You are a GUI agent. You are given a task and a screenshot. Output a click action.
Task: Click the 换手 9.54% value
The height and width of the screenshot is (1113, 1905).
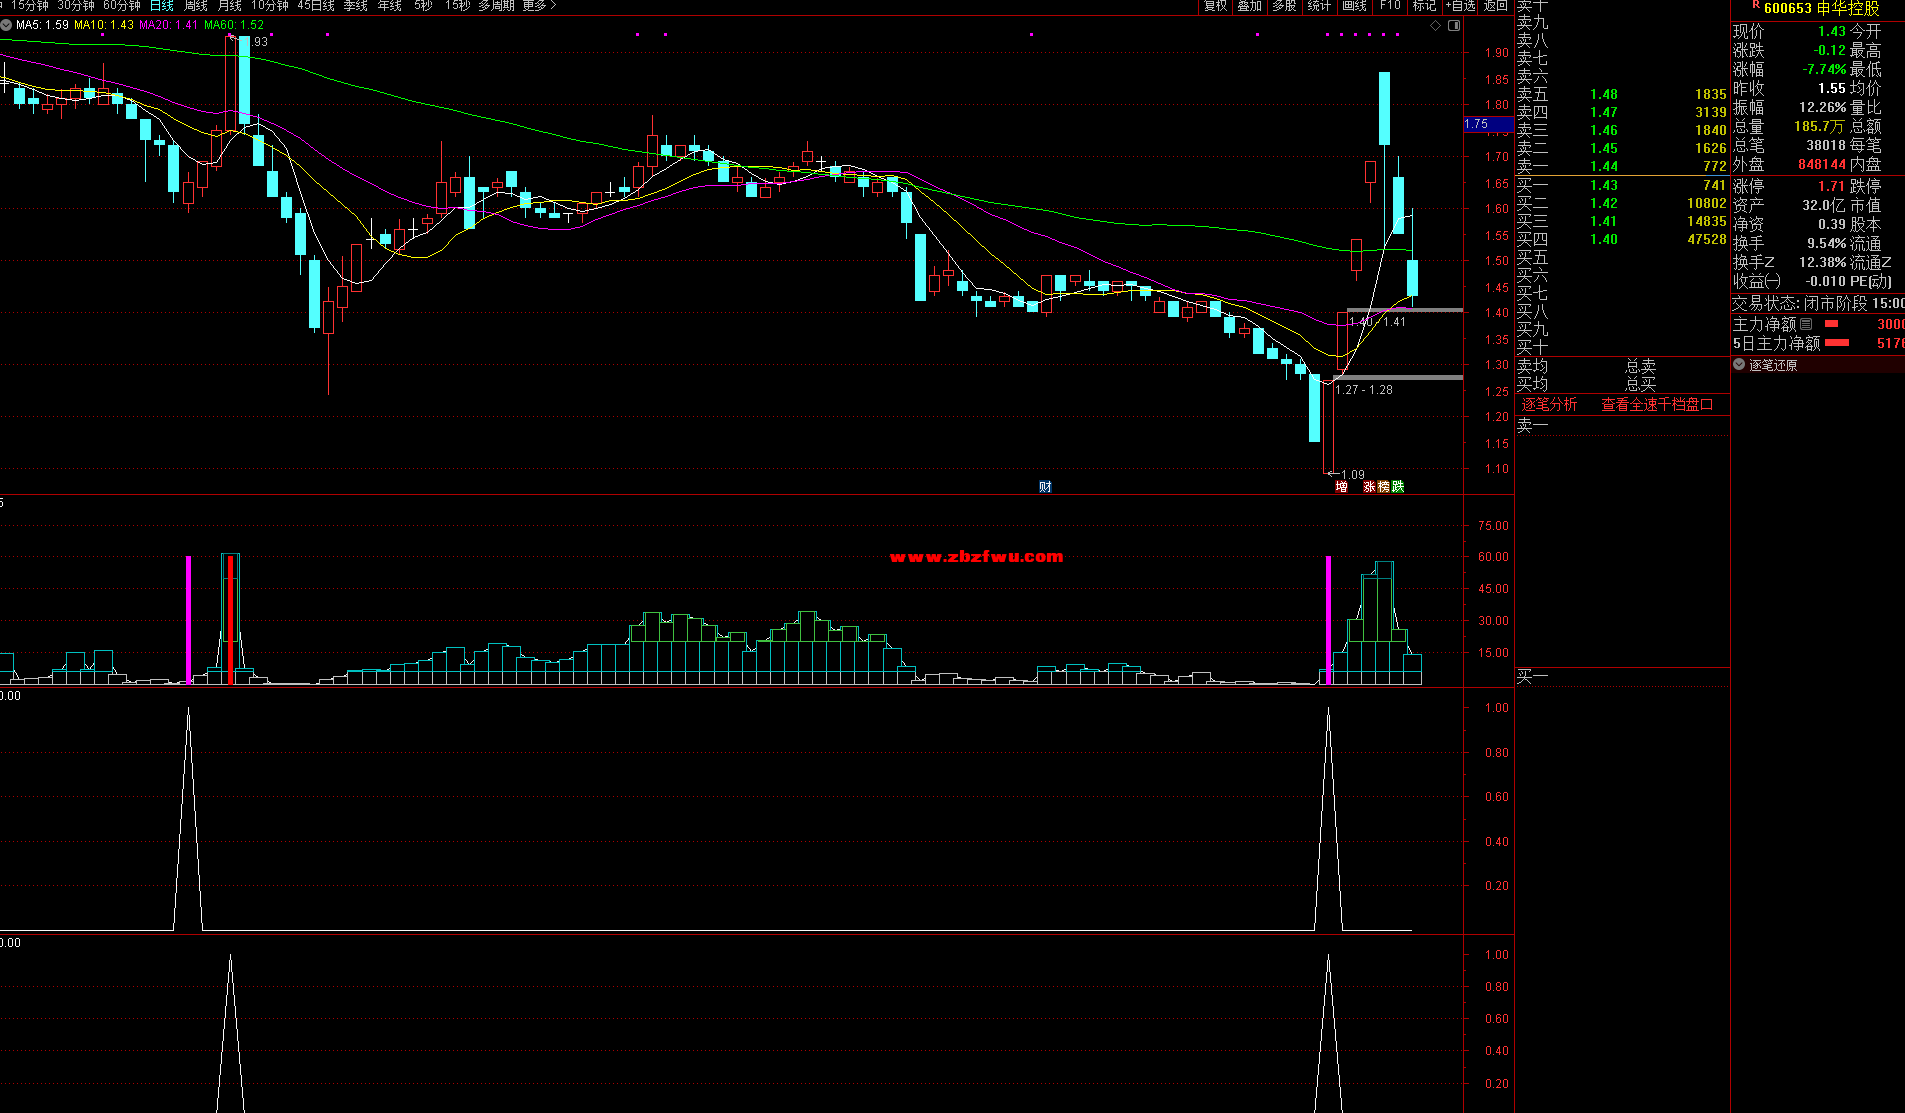coord(1827,243)
